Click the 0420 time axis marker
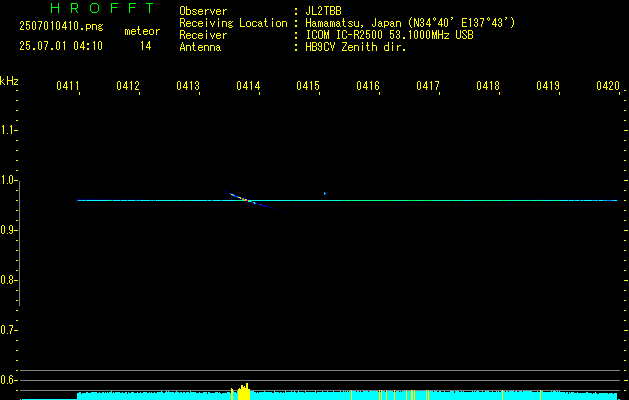 pyautogui.click(x=608, y=86)
